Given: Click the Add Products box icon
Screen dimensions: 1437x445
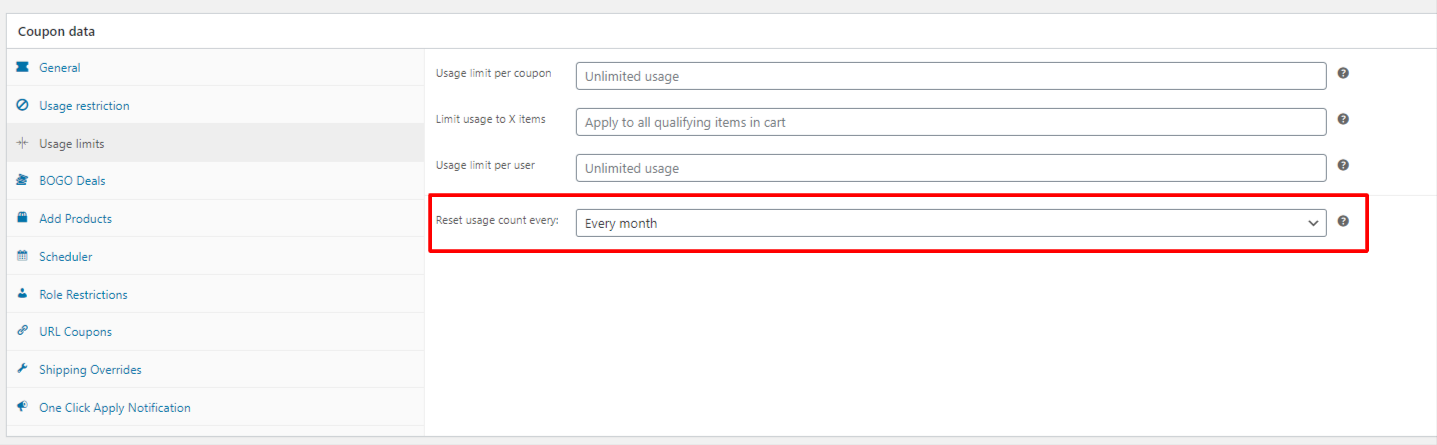Looking at the screenshot, I should [x=22, y=218].
